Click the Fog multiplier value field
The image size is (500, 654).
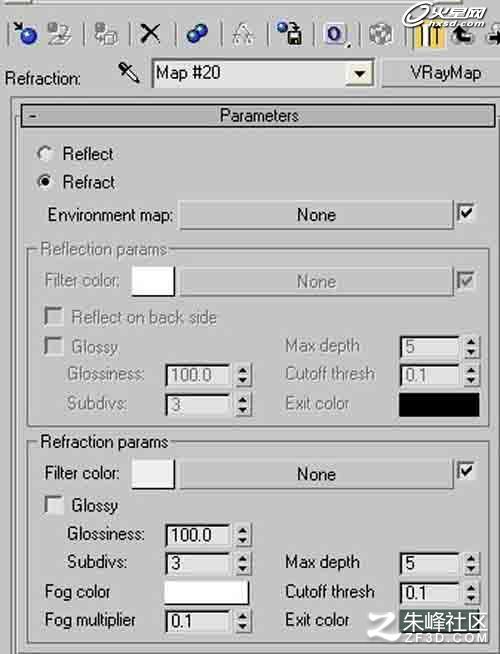[198, 621]
